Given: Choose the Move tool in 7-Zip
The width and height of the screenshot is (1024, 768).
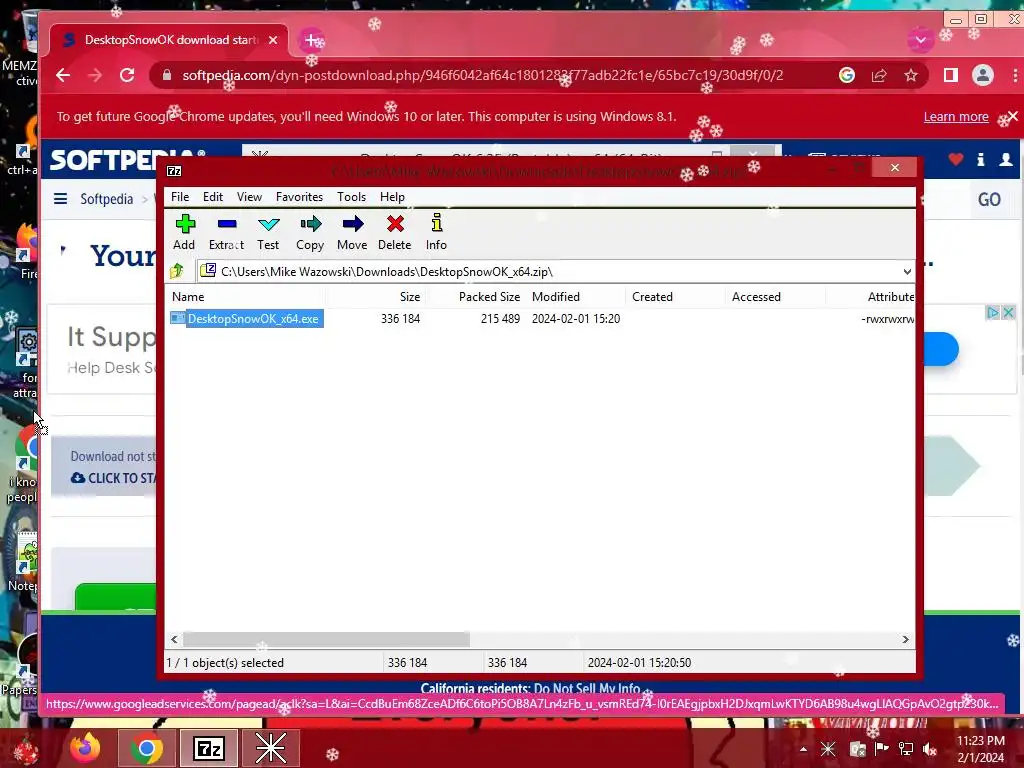Looking at the screenshot, I should pos(352,232).
